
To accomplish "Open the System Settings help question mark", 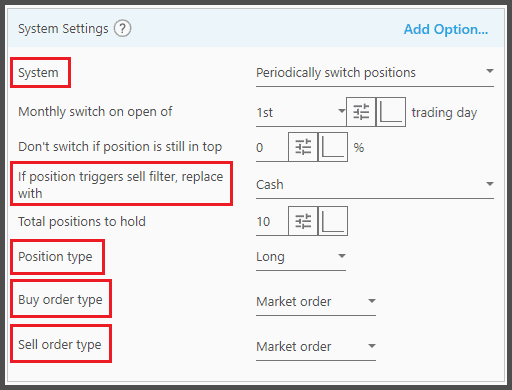I will click(x=122, y=29).
